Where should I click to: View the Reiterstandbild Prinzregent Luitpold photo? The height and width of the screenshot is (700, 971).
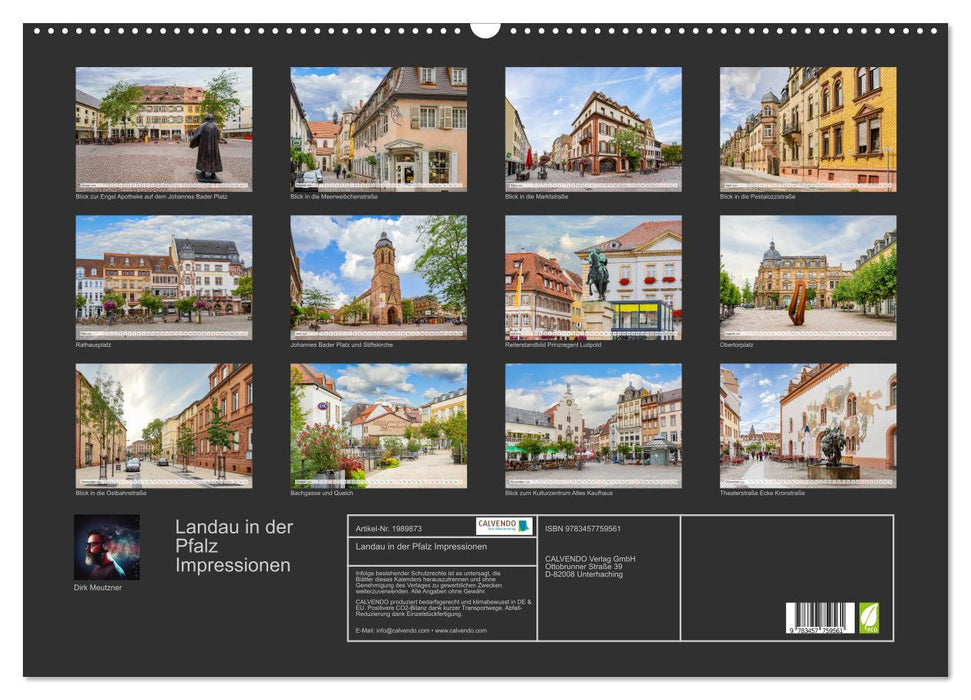tap(593, 277)
